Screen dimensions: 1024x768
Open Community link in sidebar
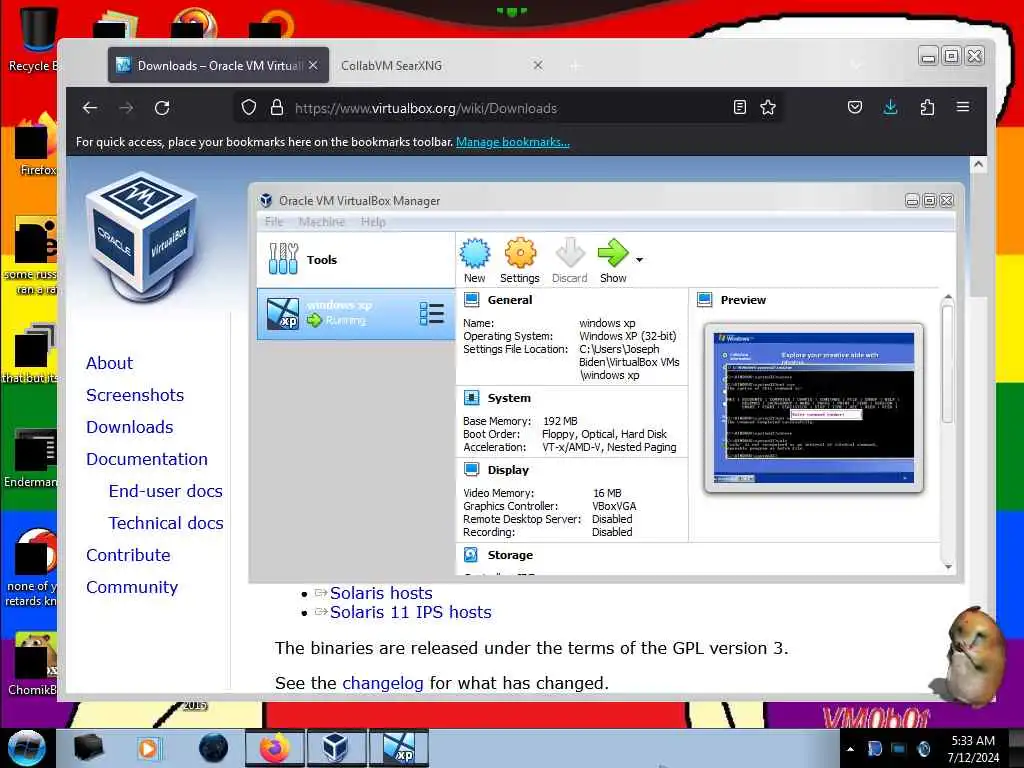point(132,587)
